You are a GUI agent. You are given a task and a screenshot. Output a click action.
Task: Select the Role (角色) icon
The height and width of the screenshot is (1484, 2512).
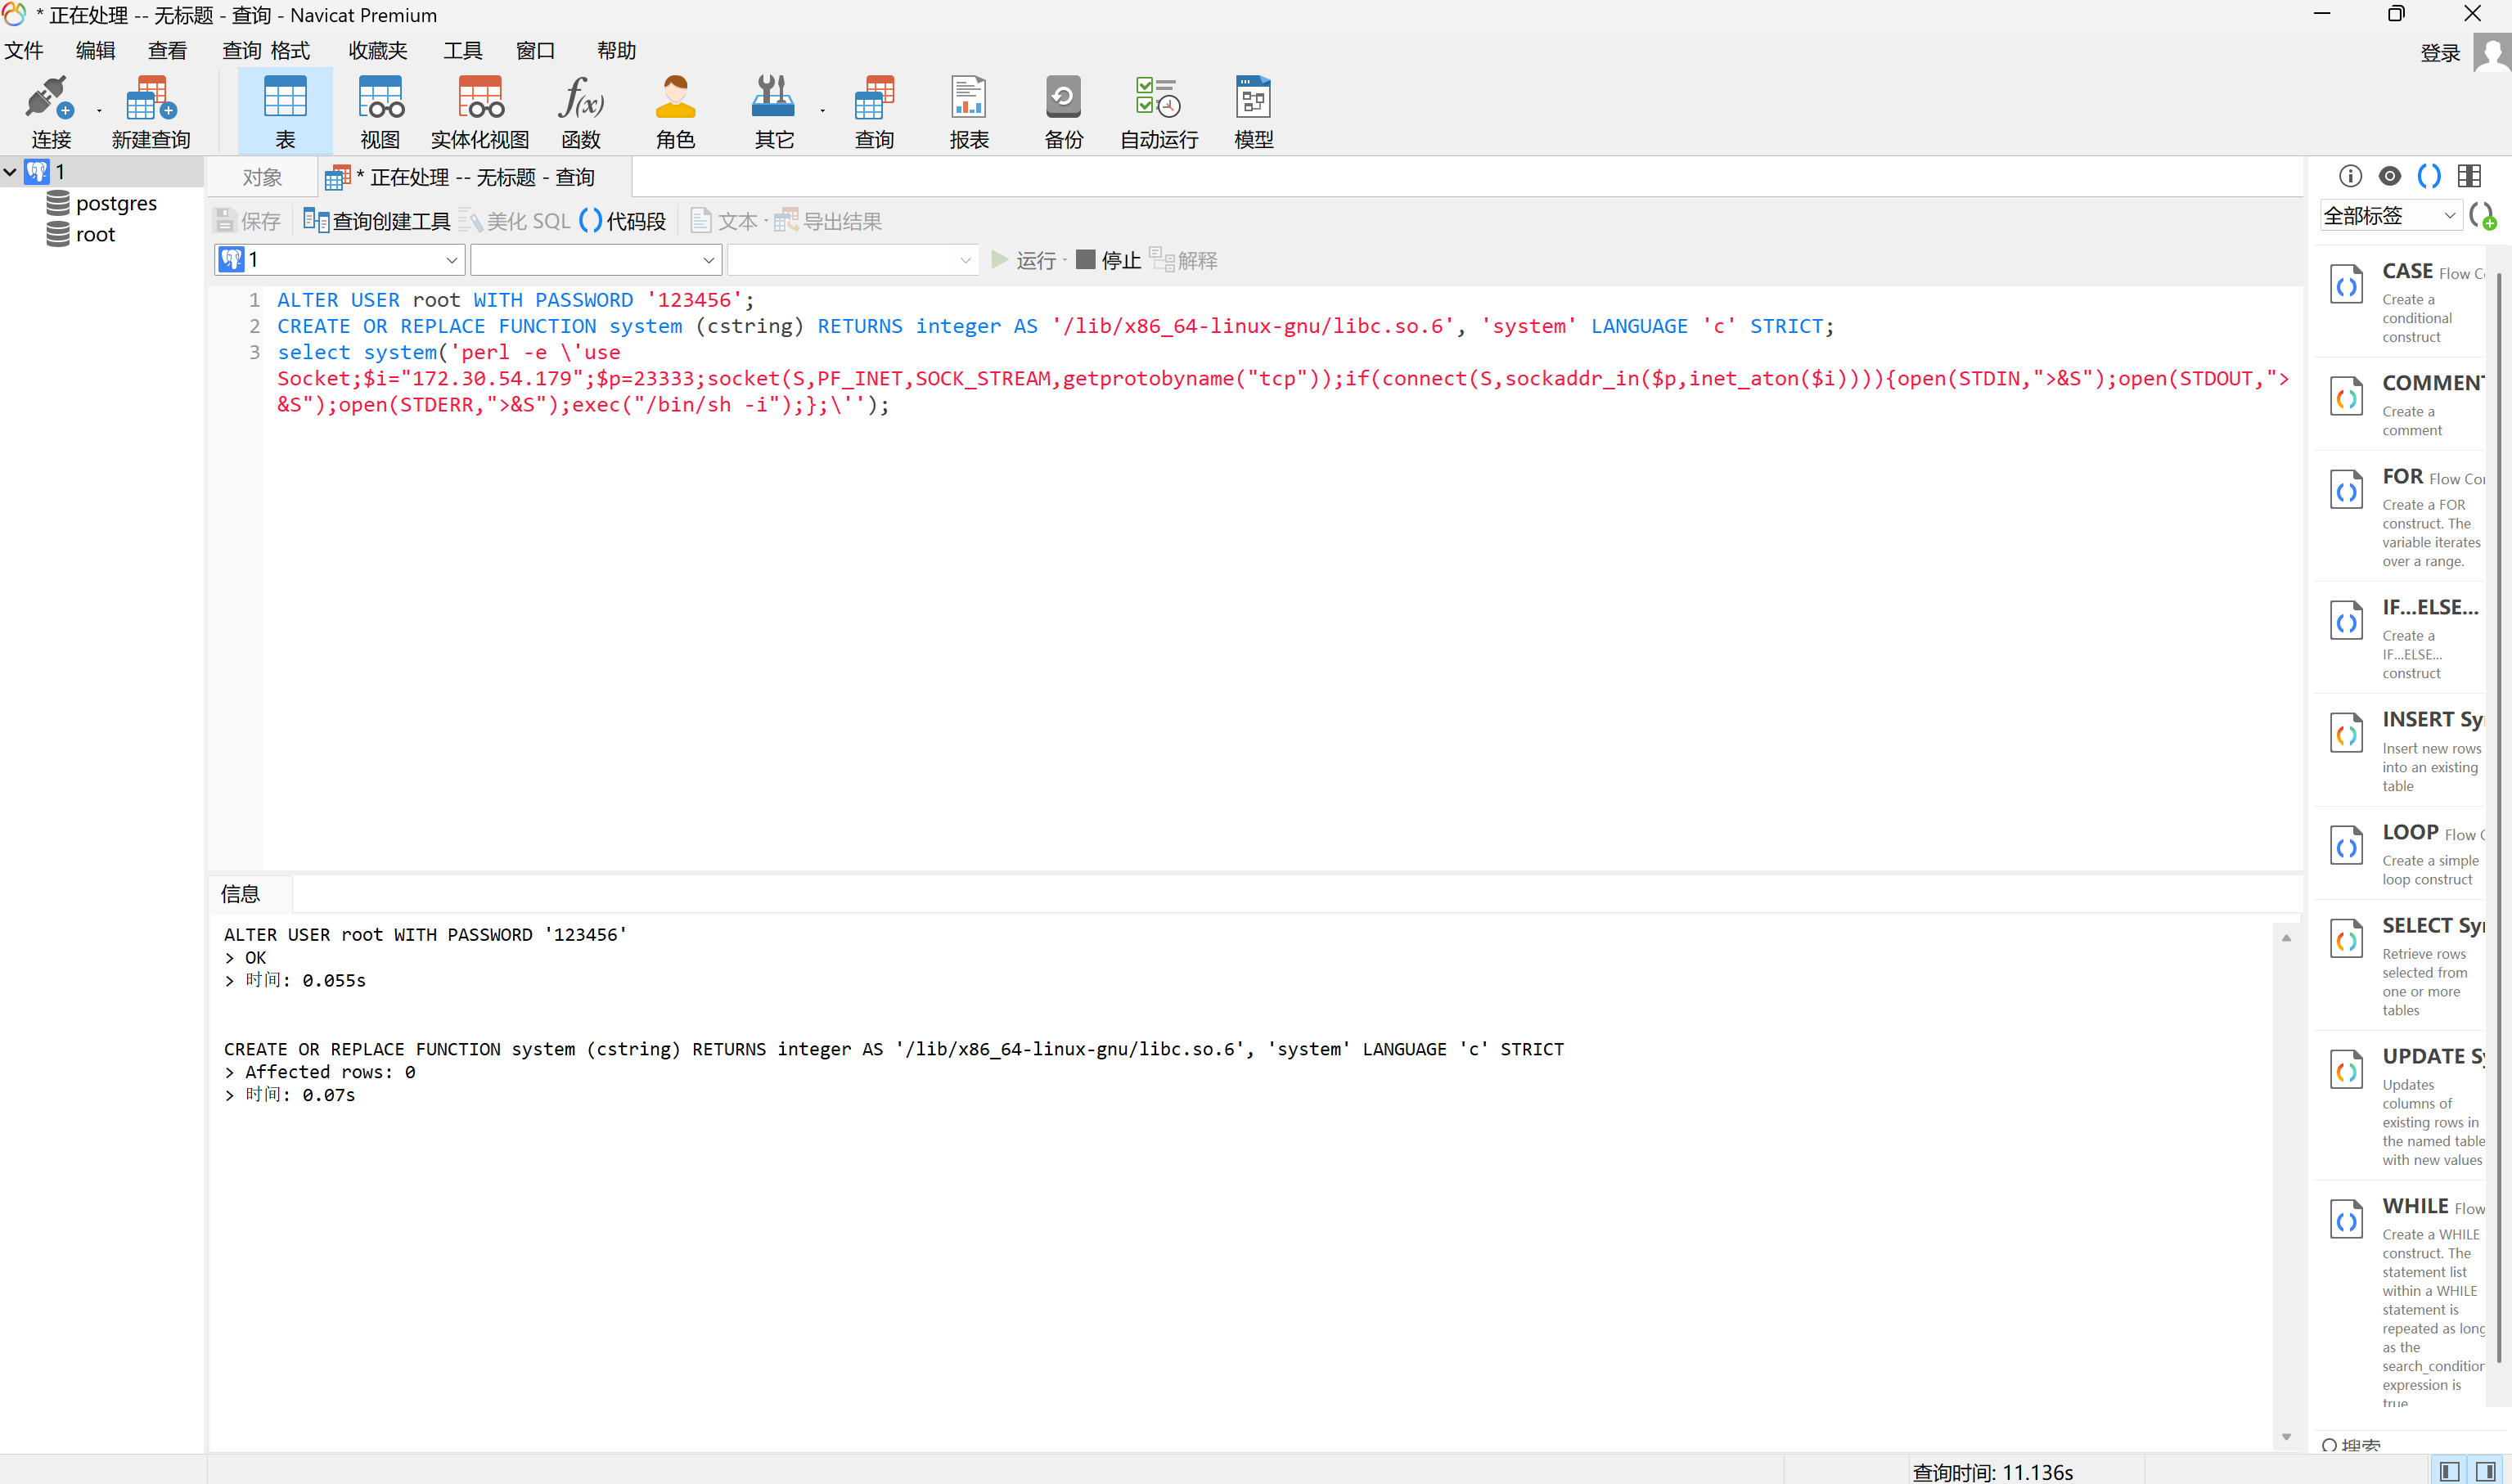pos(675,112)
